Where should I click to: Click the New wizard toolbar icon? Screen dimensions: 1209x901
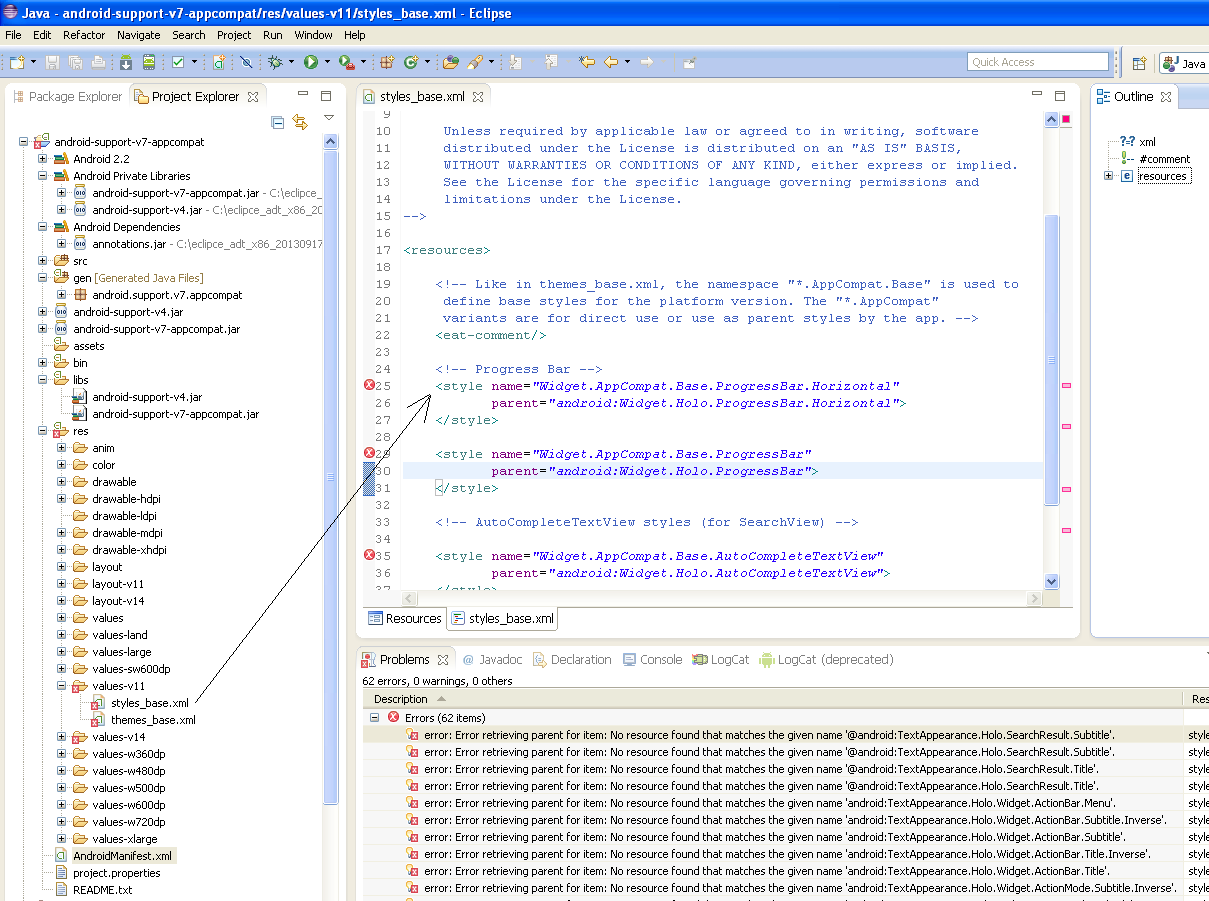pyautogui.click(x=17, y=62)
